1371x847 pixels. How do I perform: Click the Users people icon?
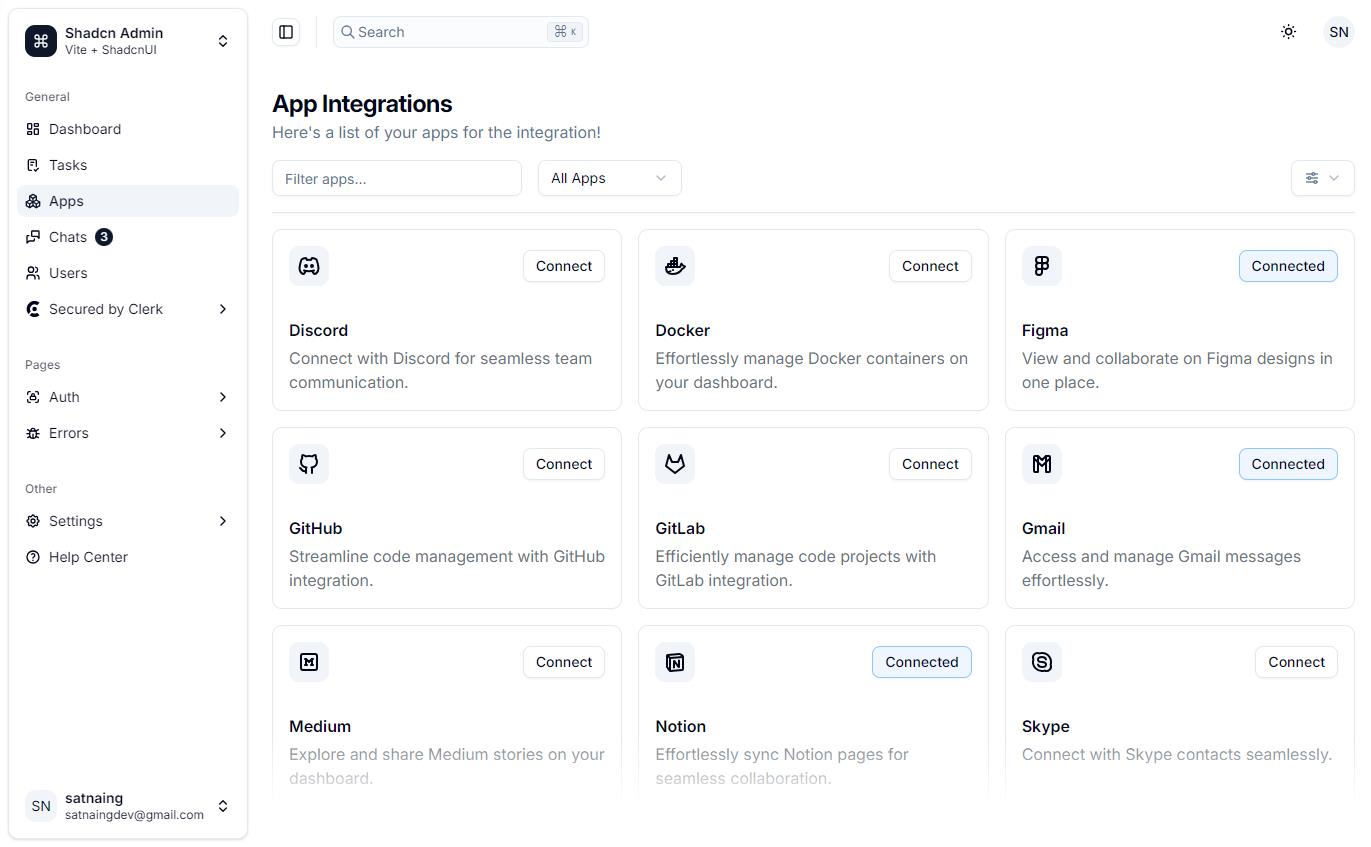tap(33, 273)
